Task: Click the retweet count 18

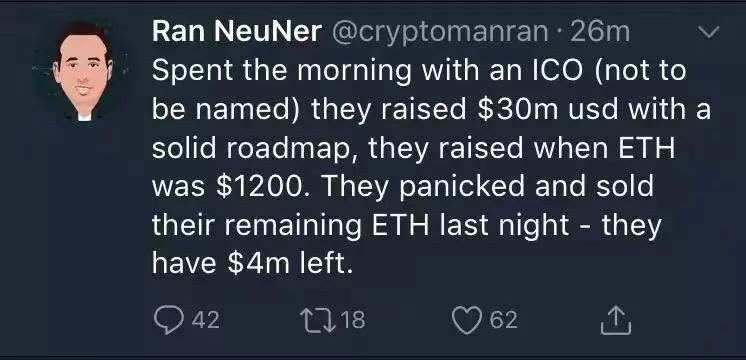Action: coord(353,320)
